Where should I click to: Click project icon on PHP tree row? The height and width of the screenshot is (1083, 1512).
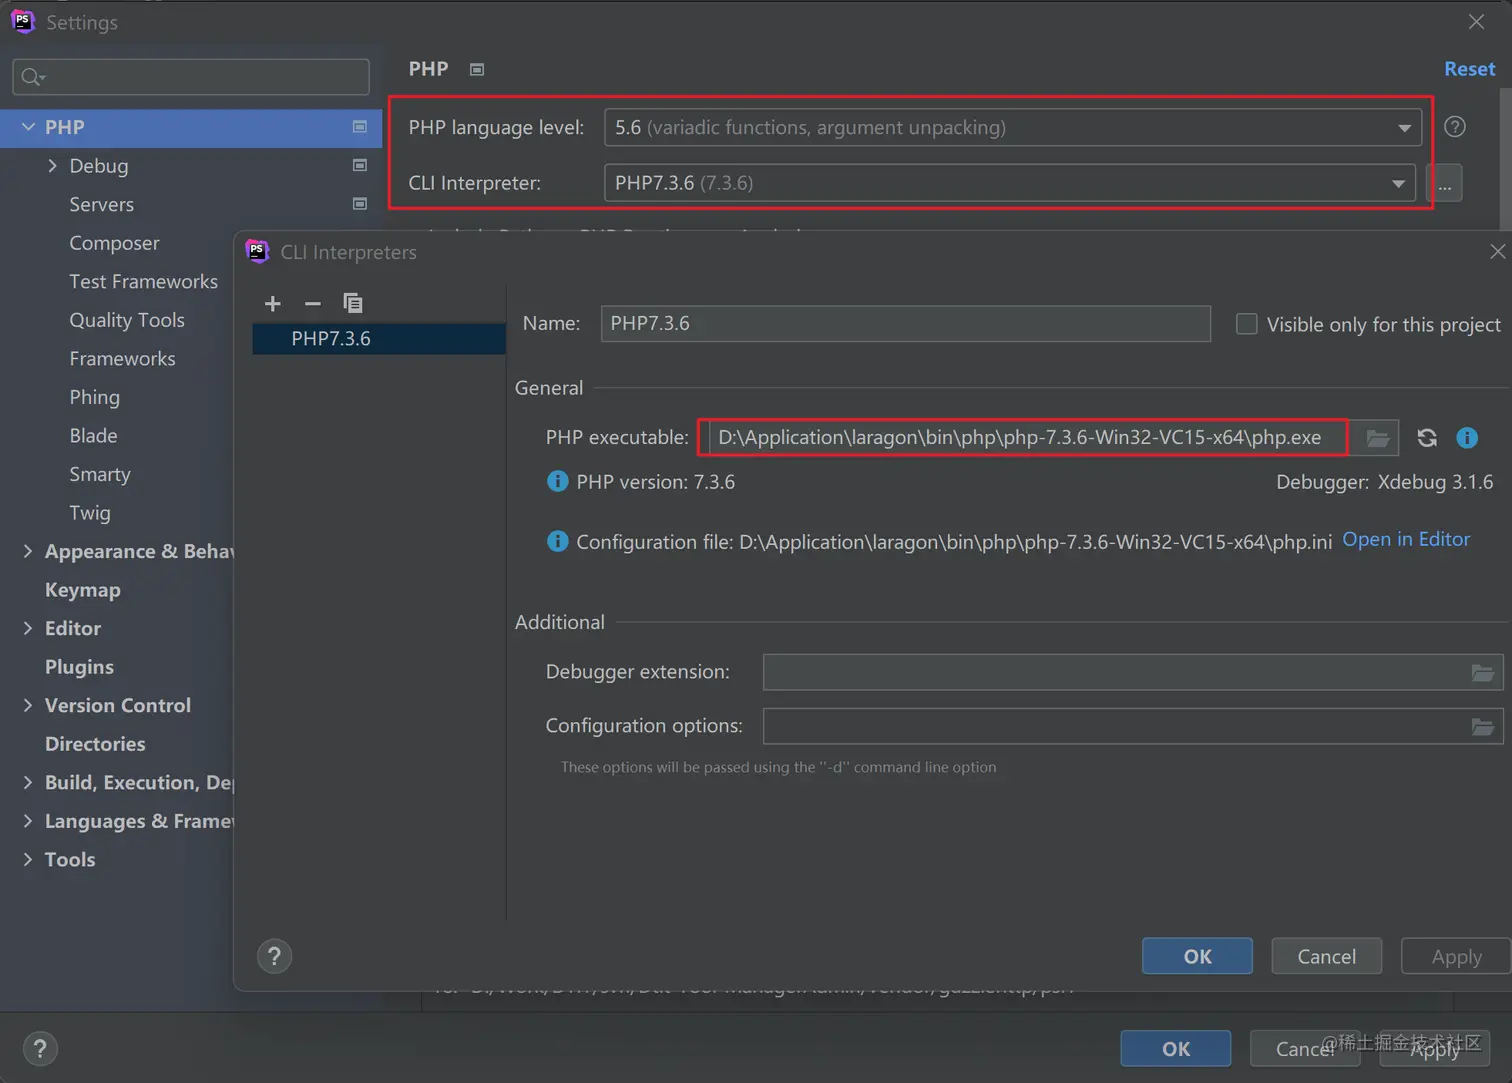pos(360,127)
